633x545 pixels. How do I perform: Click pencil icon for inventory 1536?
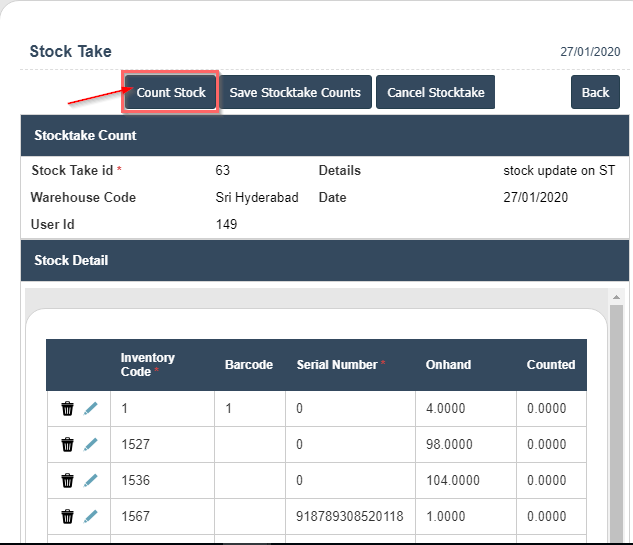91,480
